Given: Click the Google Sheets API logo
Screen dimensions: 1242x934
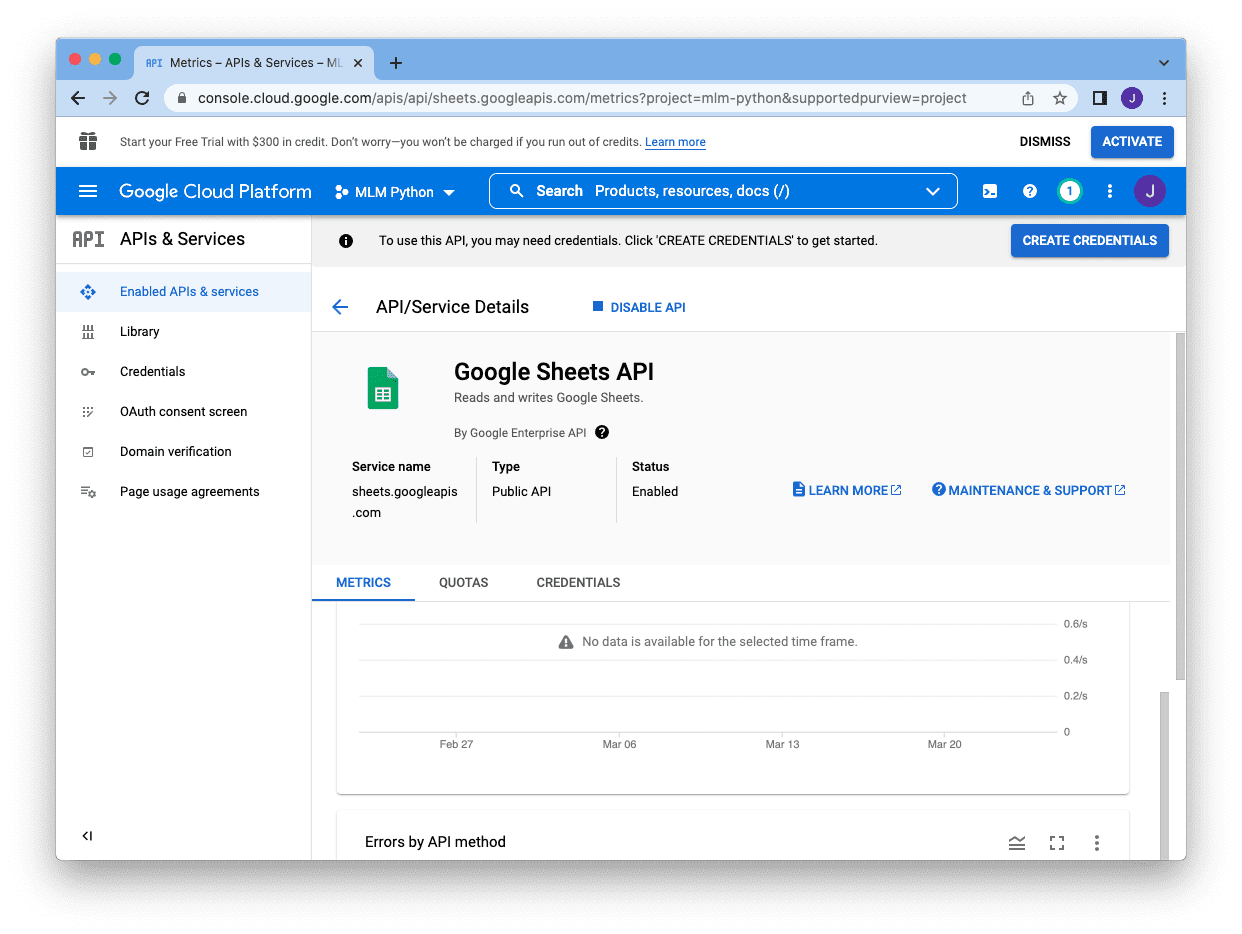Looking at the screenshot, I should click(x=383, y=388).
